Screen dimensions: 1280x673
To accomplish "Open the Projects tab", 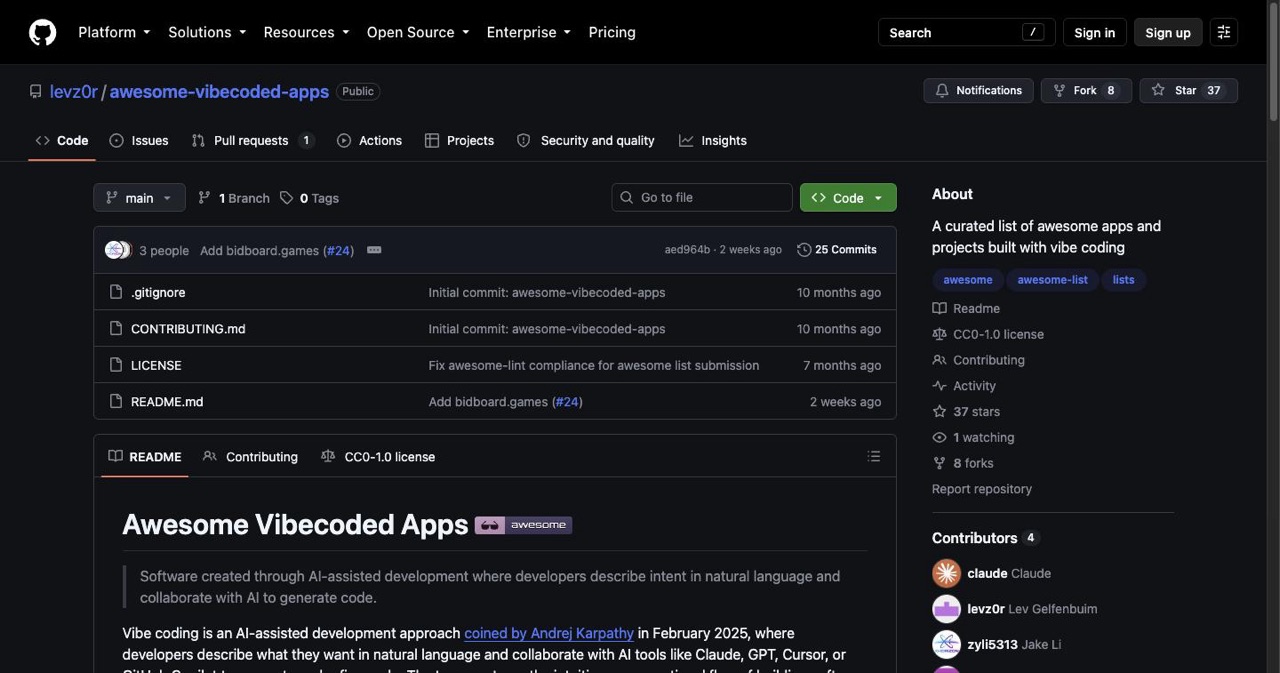I will (459, 141).
